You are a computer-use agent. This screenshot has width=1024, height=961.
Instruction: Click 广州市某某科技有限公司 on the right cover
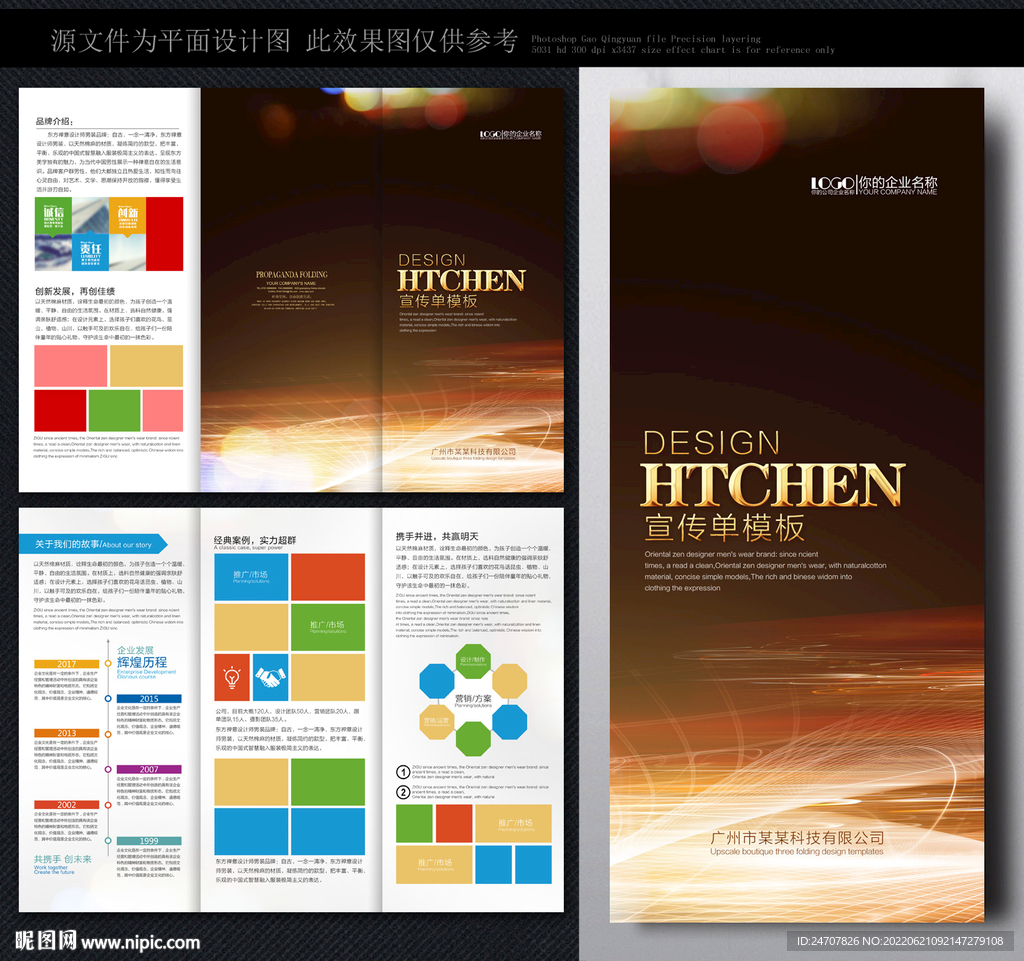click(797, 838)
